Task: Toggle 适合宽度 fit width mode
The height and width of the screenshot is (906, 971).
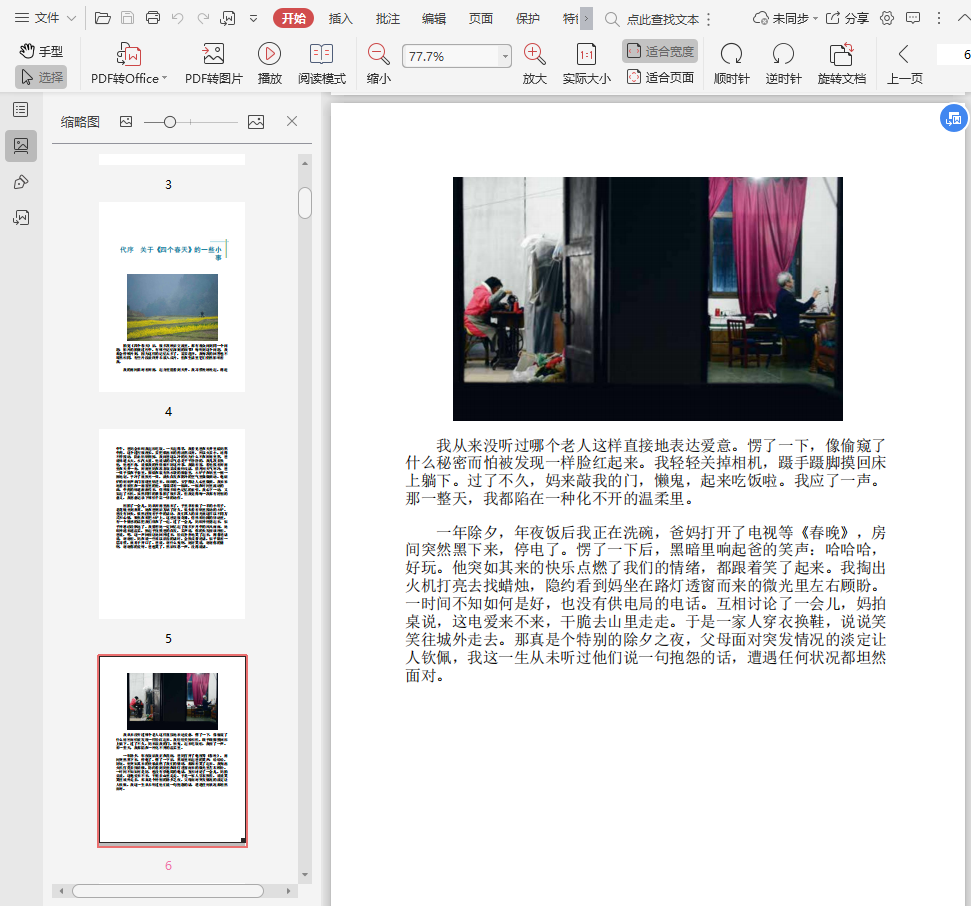Action: click(659, 51)
